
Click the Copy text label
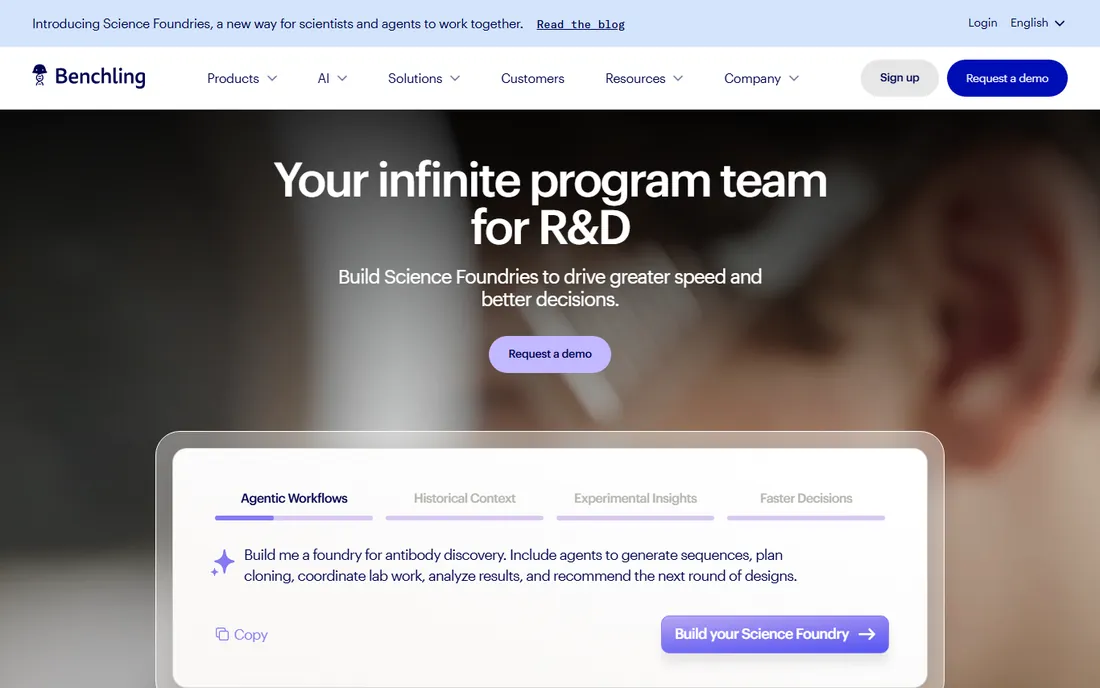click(x=250, y=635)
